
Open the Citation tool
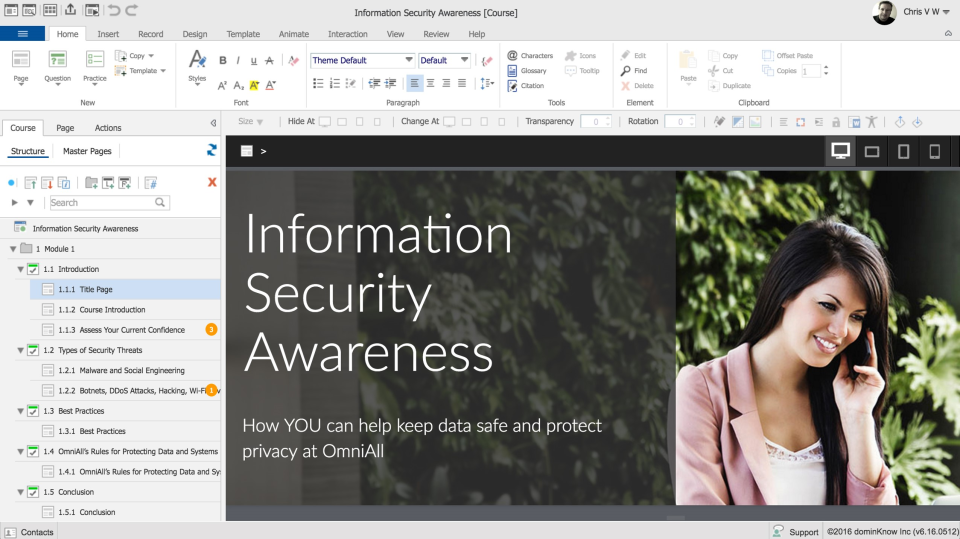pos(526,86)
